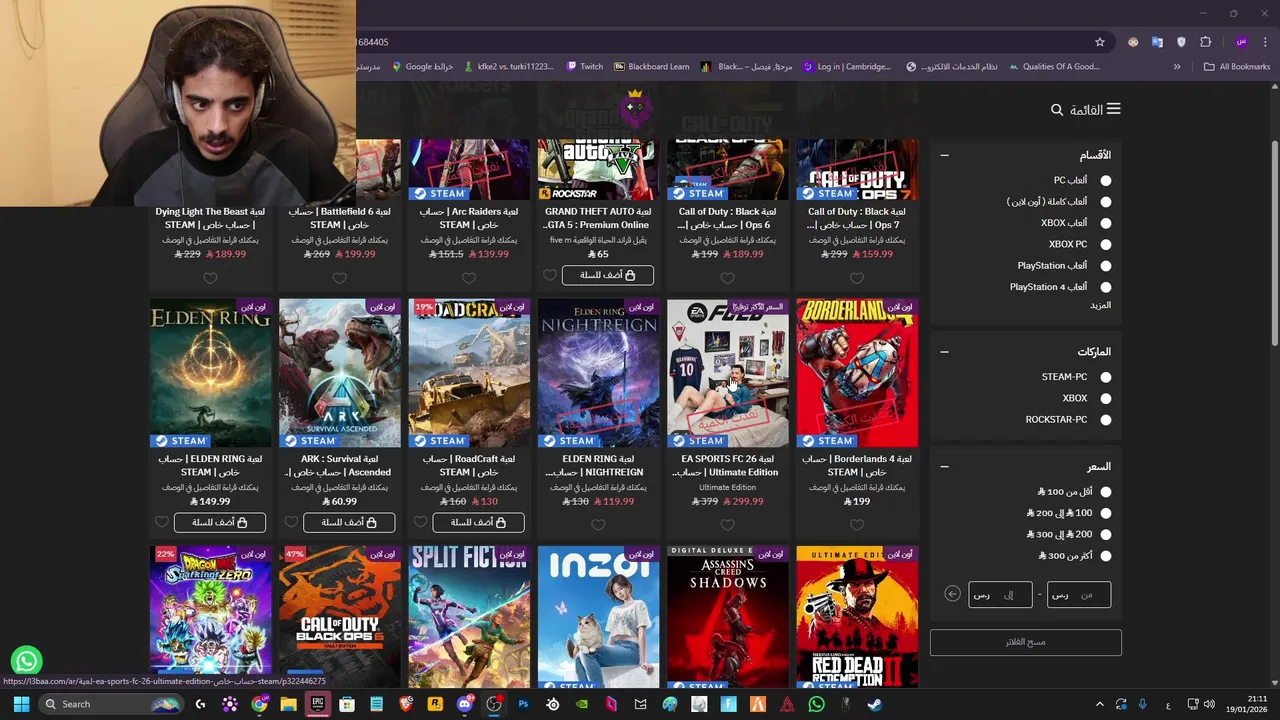Click wishlist heart under Battlefield 6

(x=339, y=278)
